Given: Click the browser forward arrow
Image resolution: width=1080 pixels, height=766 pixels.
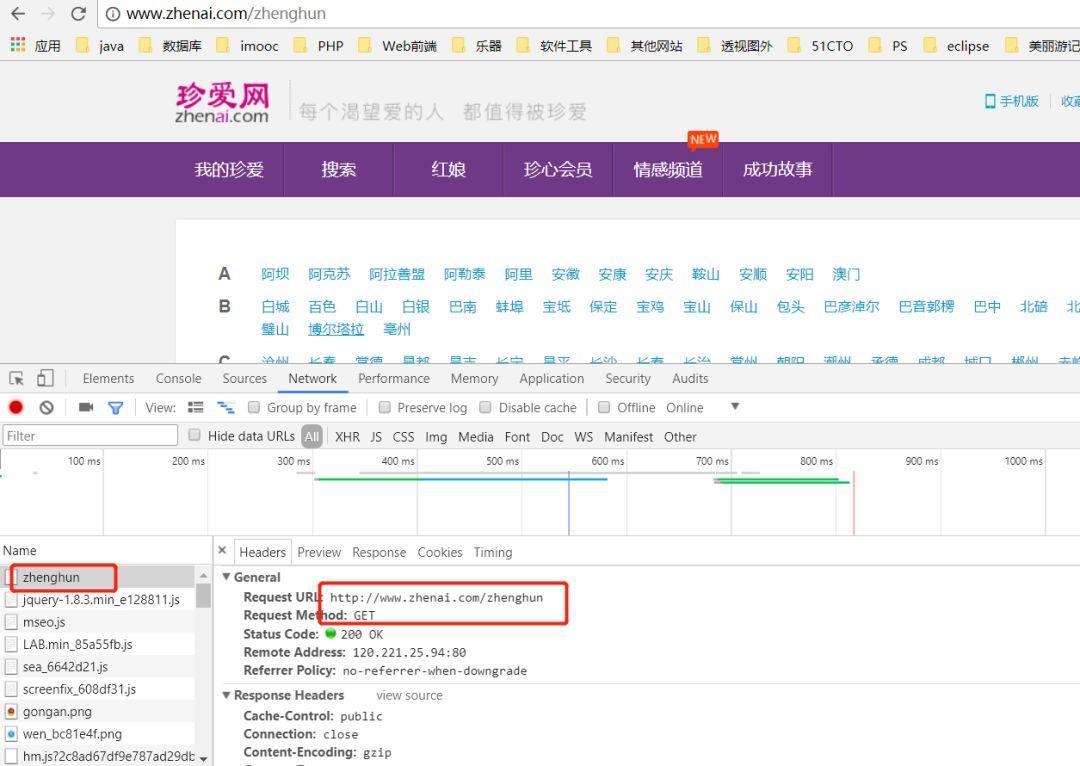Looking at the screenshot, I should (48, 14).
